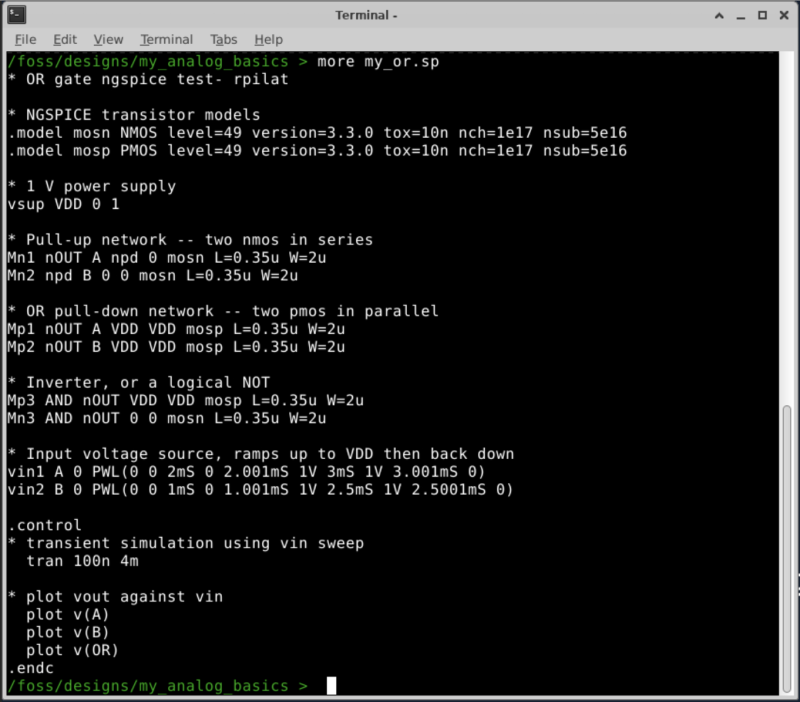Click the cursor block at the last prompt
The width and height of the screenshot is (800, 702).
click(x=332, y=686)
